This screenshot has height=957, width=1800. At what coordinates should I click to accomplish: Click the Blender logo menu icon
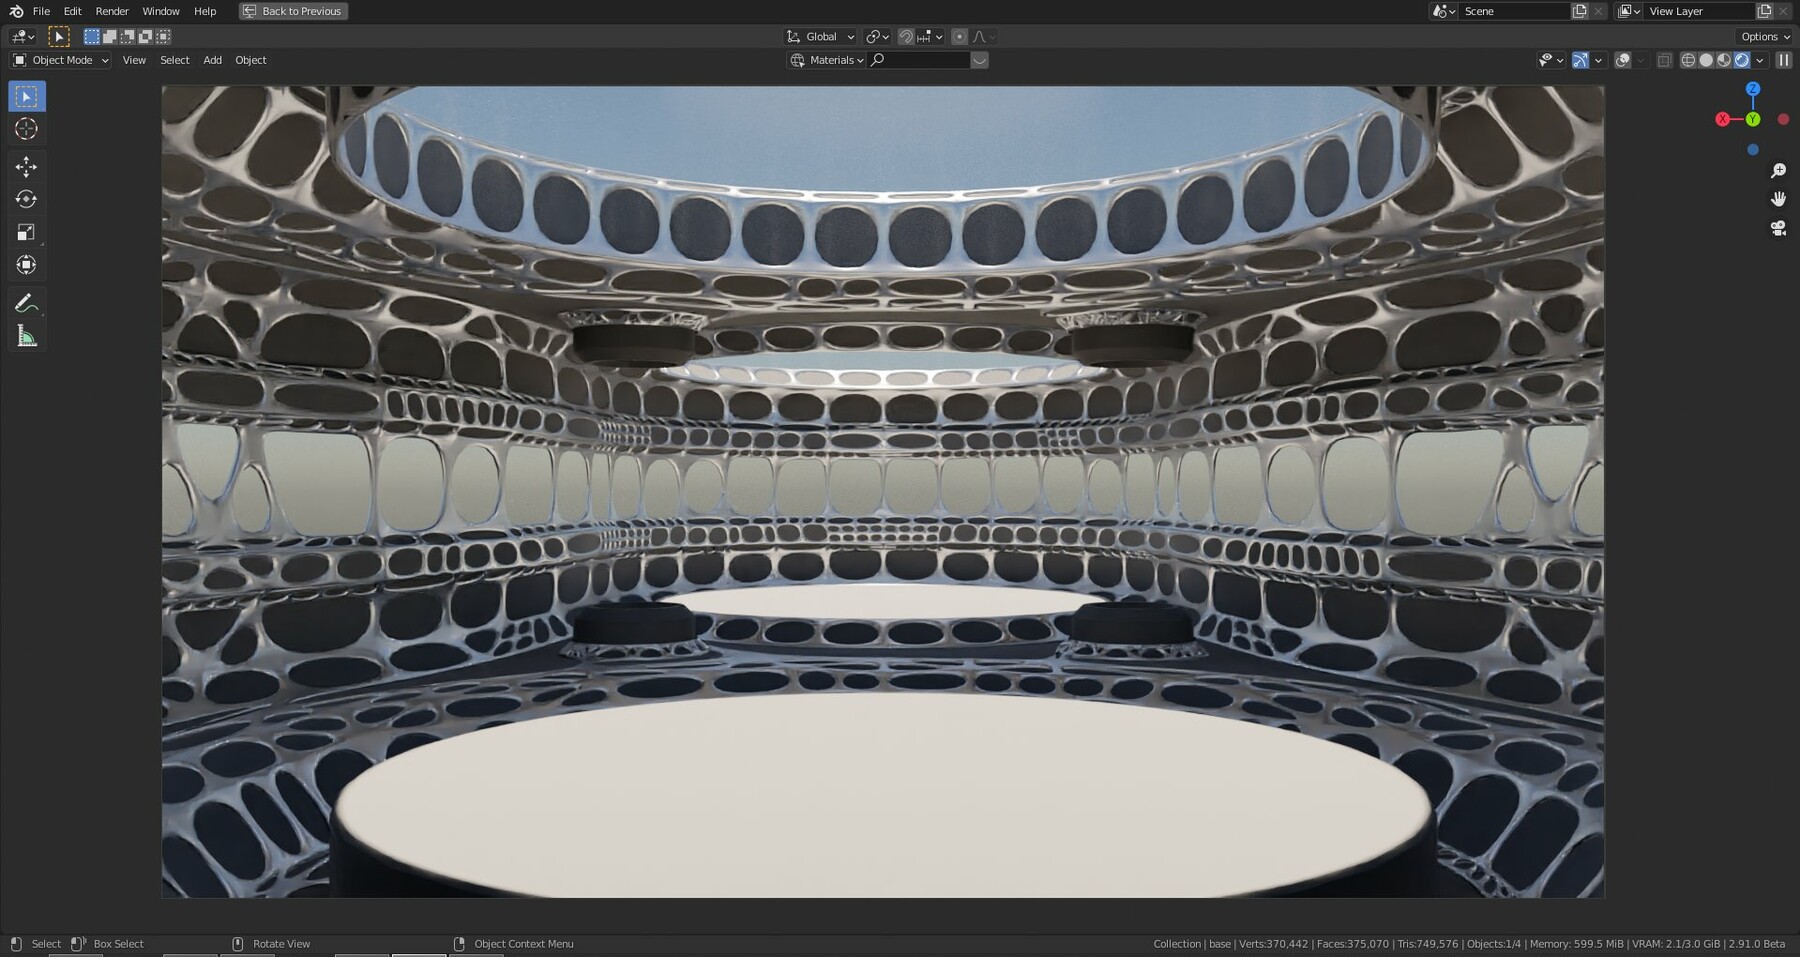click(16, 11)
